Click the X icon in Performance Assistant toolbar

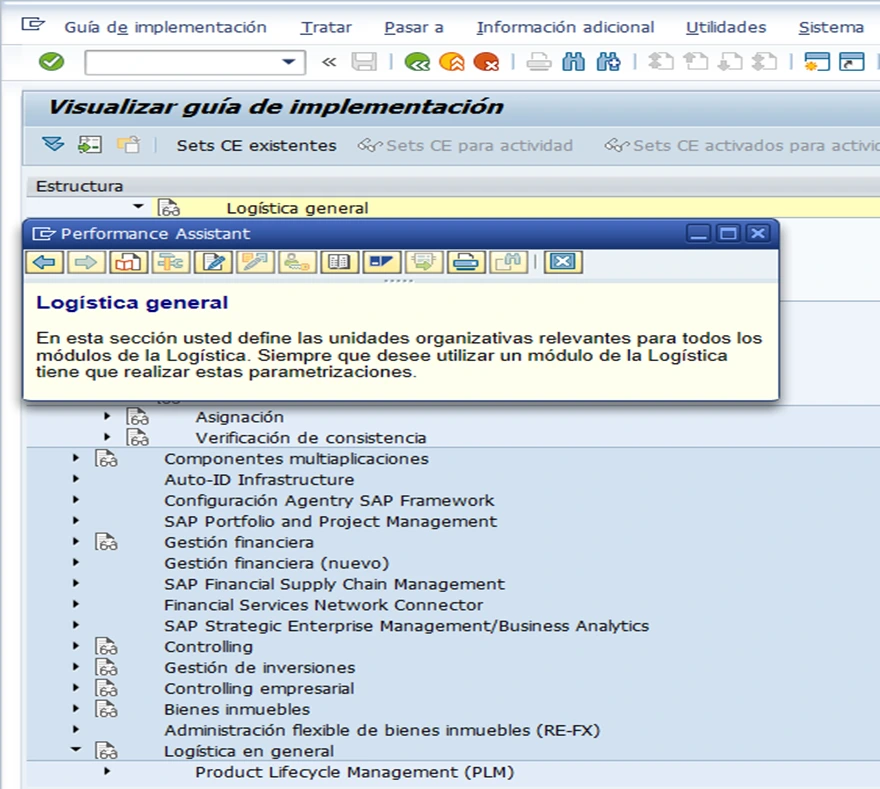563,262
